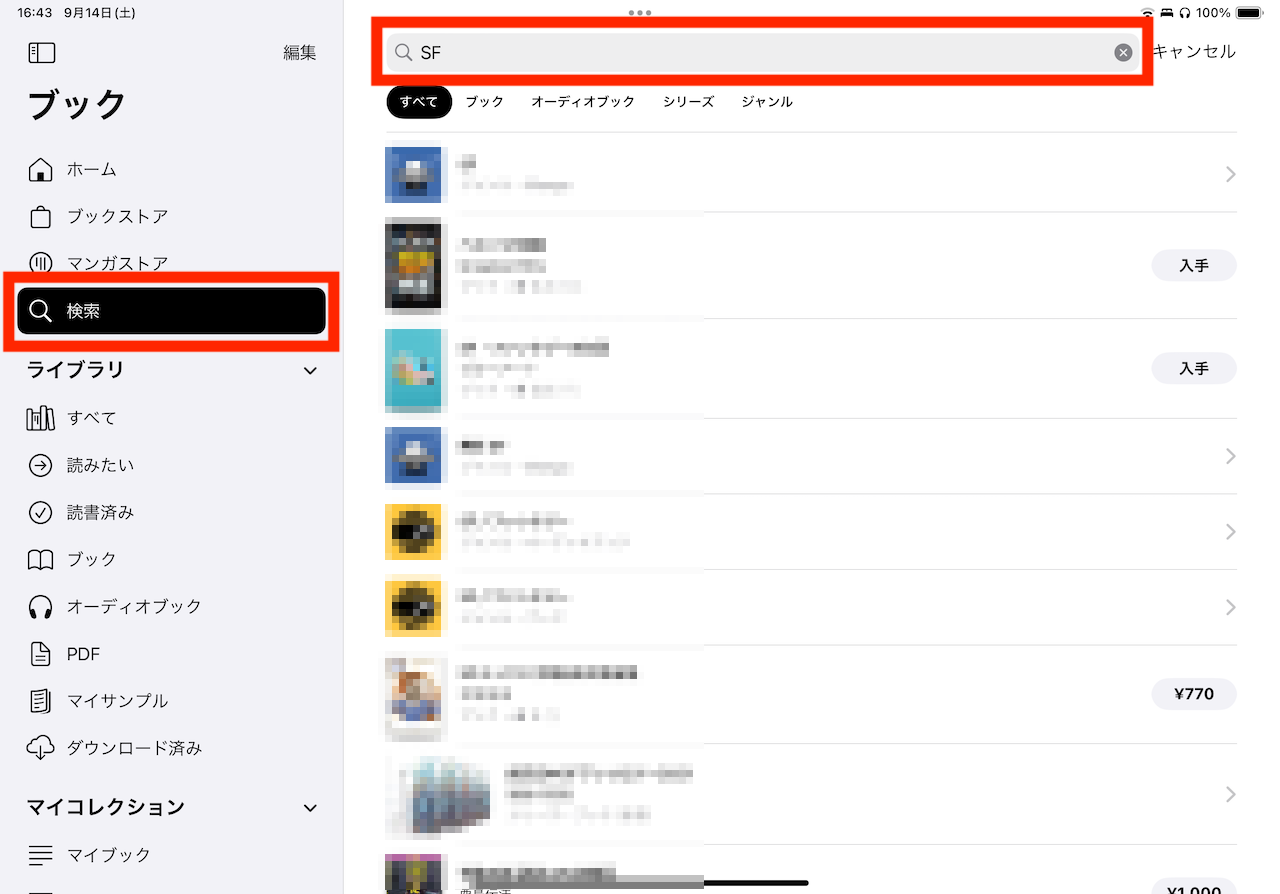Viewport: 1280px width, 894px height.
Task: Select the ジャンル filter tab
Action: 767,102
